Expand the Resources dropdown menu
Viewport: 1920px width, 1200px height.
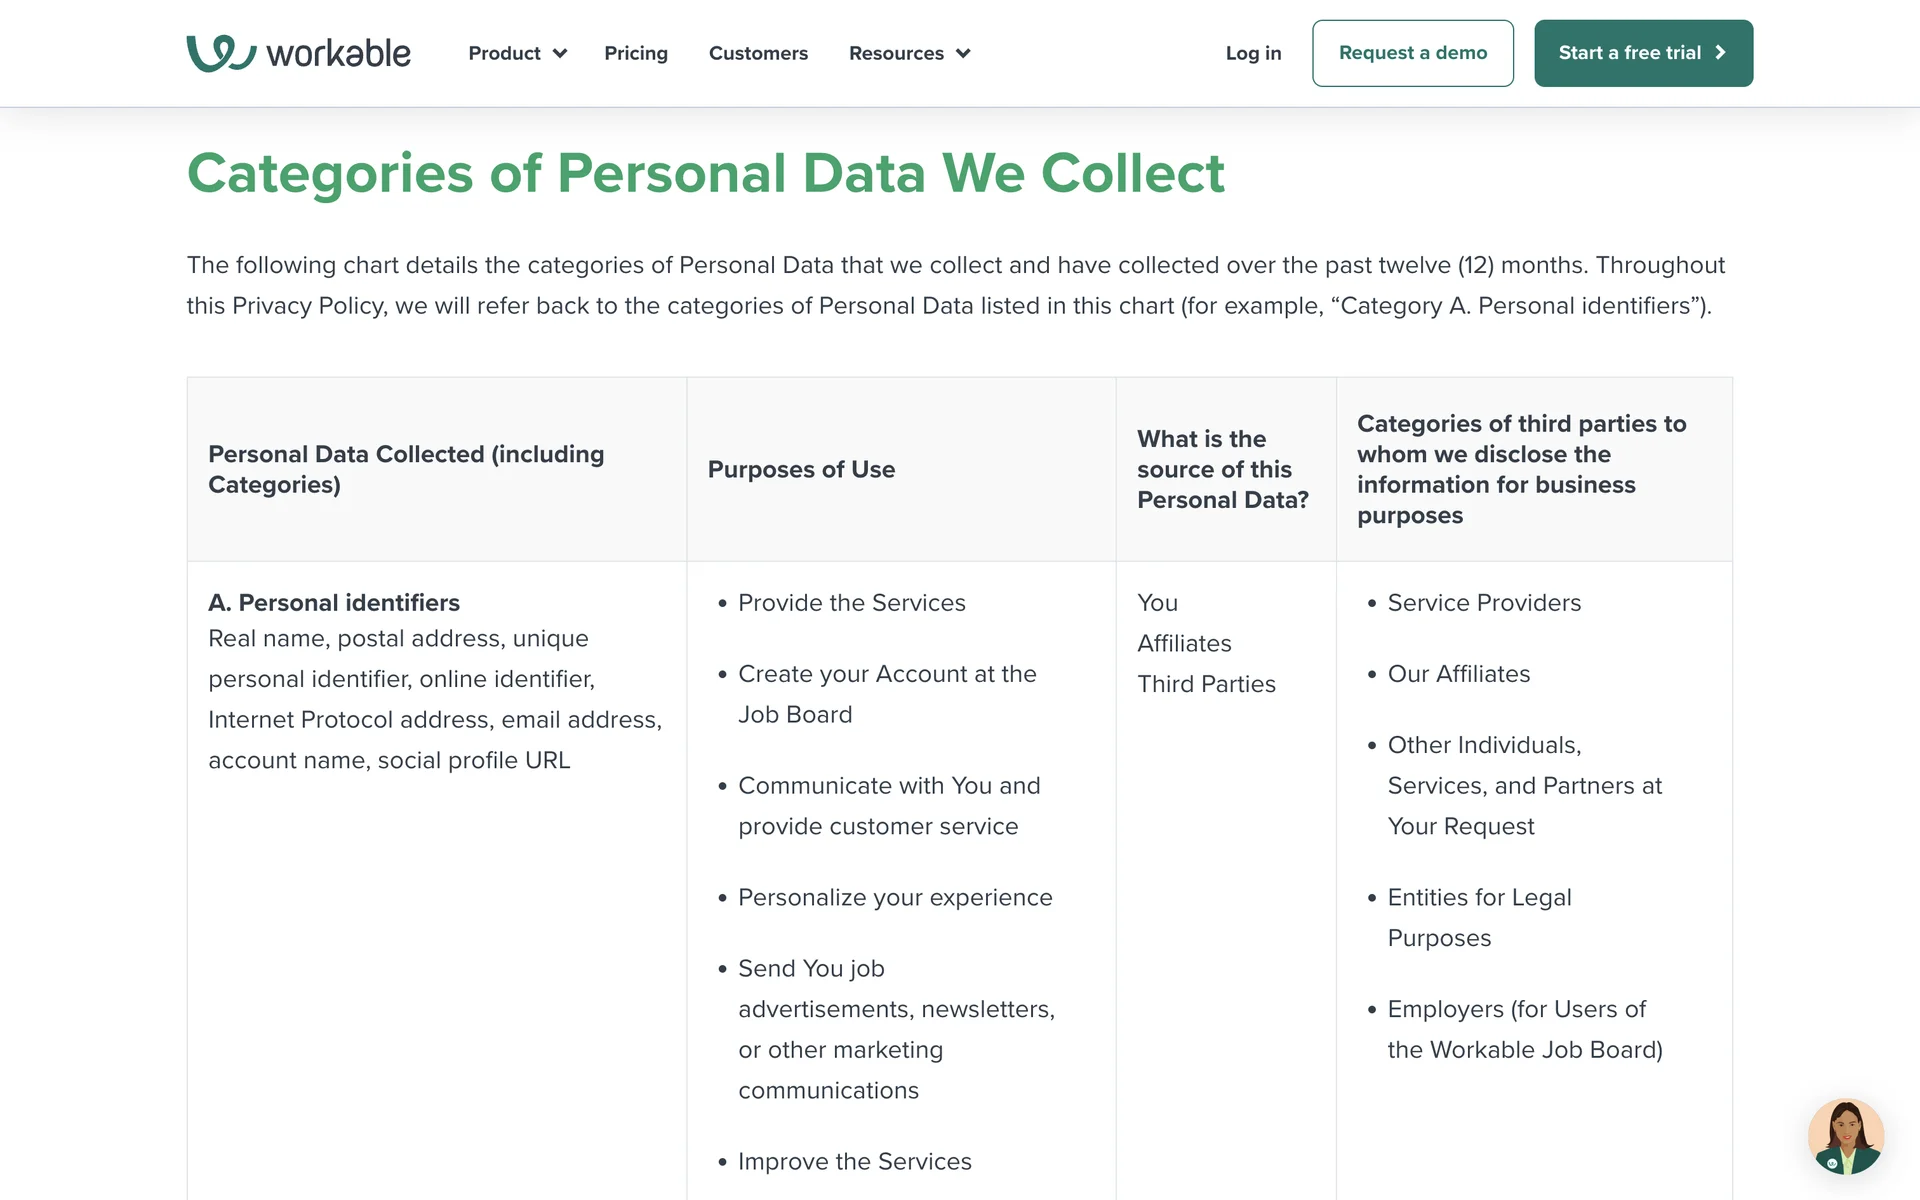[x=909, y=53]
